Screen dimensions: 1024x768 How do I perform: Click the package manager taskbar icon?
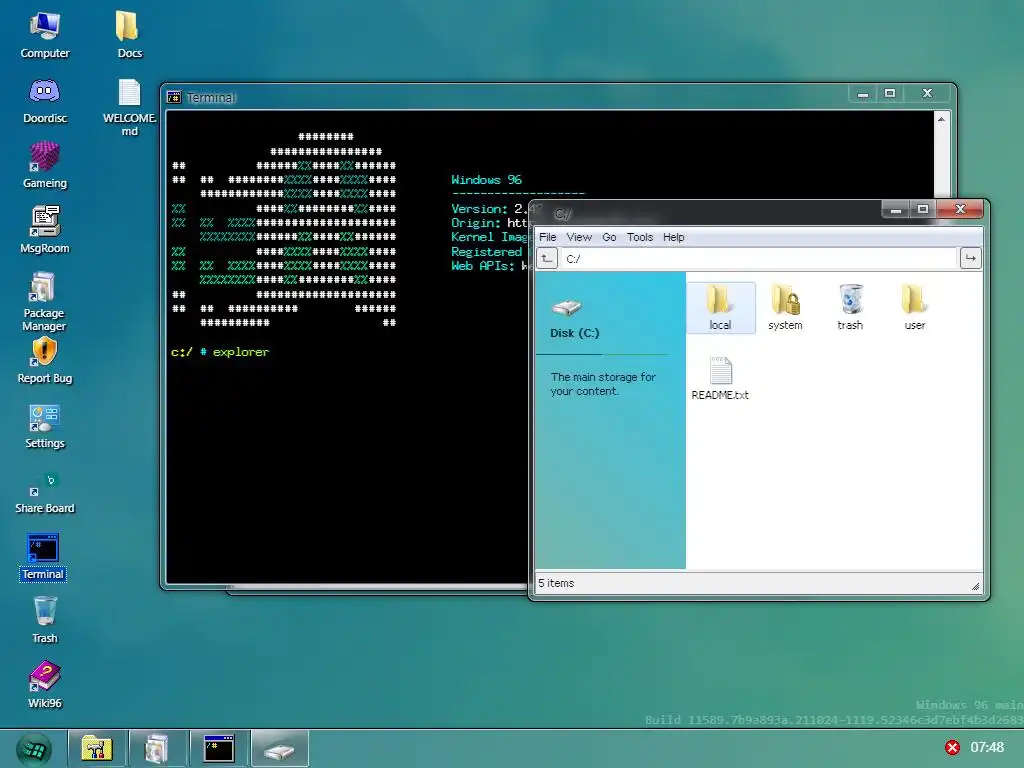point(157,748)
